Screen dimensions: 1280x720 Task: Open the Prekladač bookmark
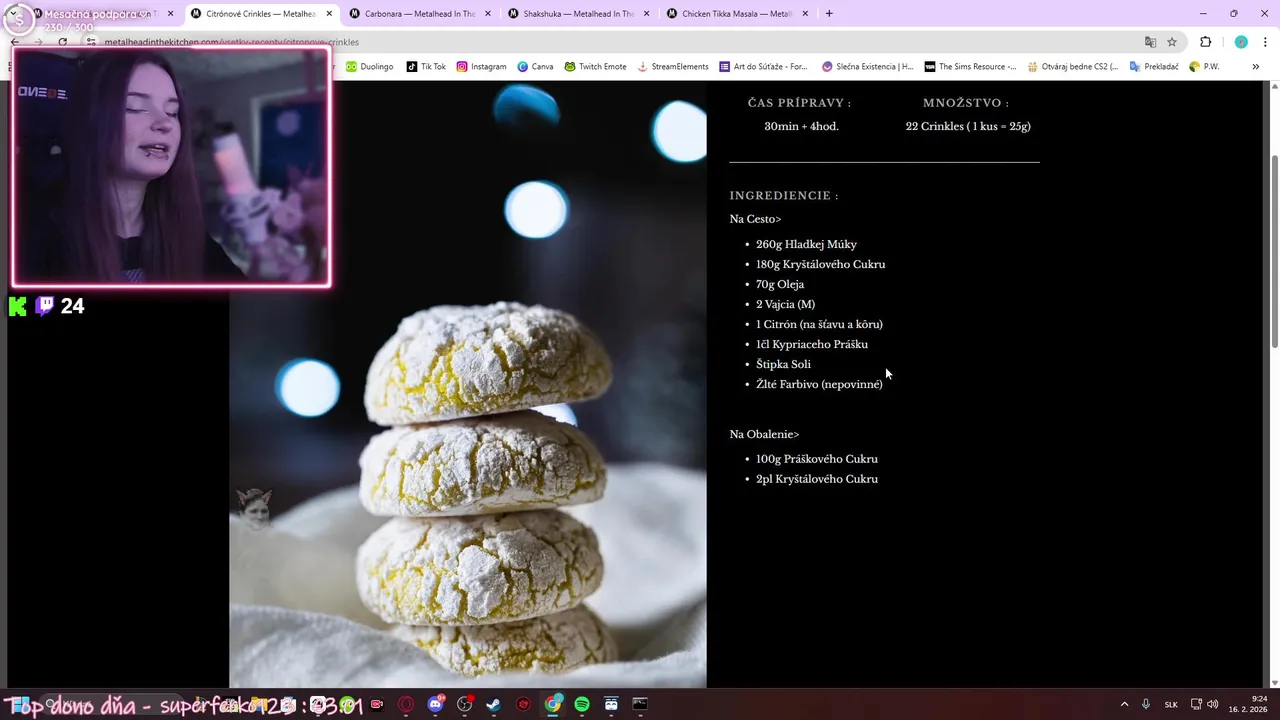(1153, 66)
